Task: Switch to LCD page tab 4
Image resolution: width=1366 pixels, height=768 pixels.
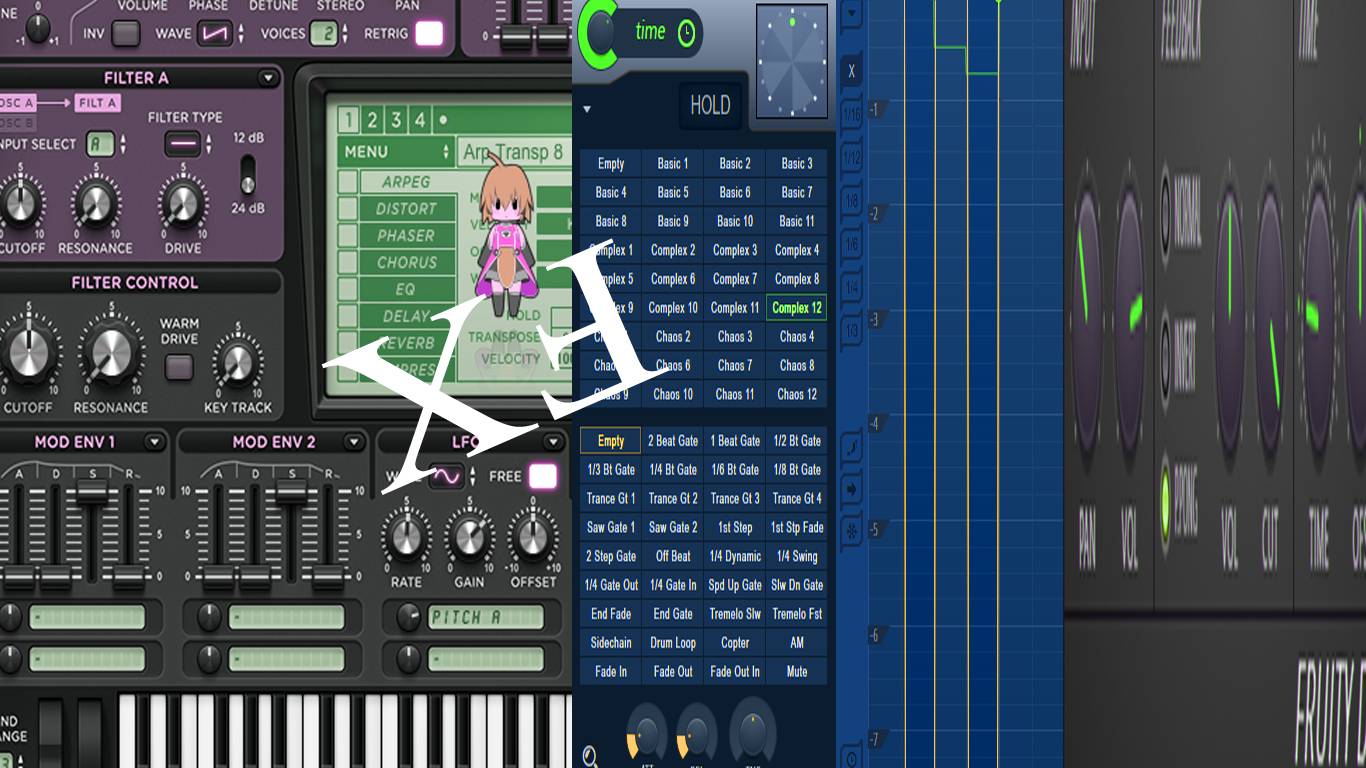Action: (420, 121)
